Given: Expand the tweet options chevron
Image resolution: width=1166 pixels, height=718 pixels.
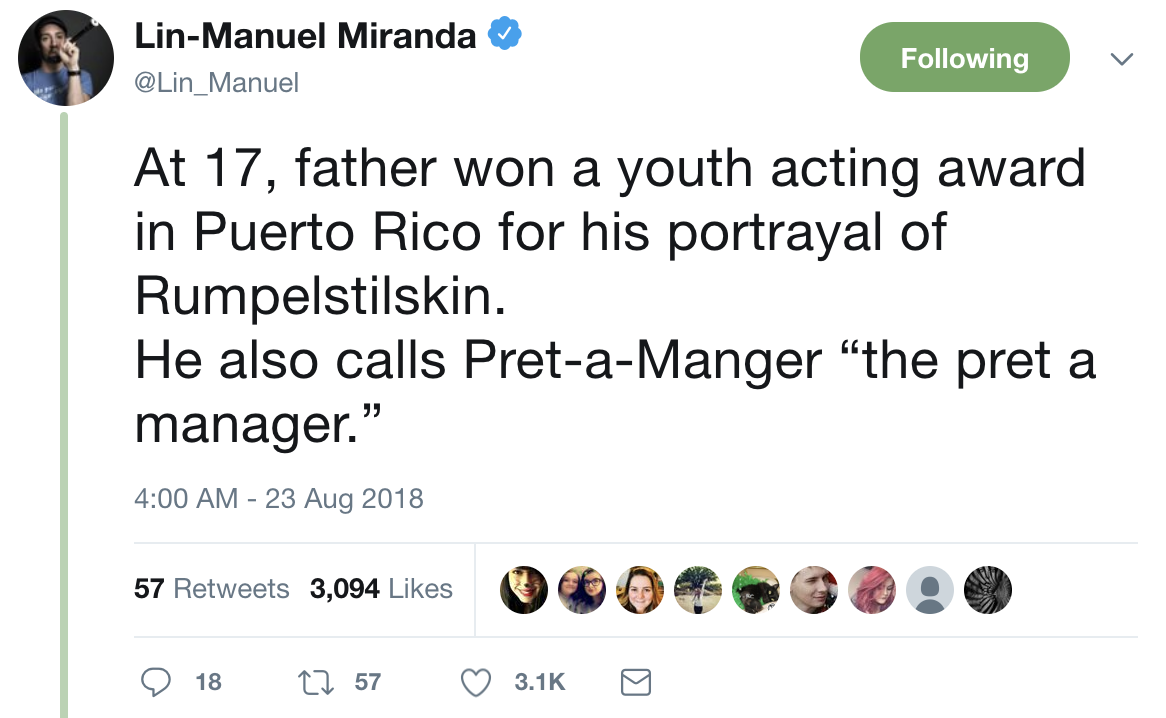Looking at the screenshot, I should click(x=1122, y=60).
